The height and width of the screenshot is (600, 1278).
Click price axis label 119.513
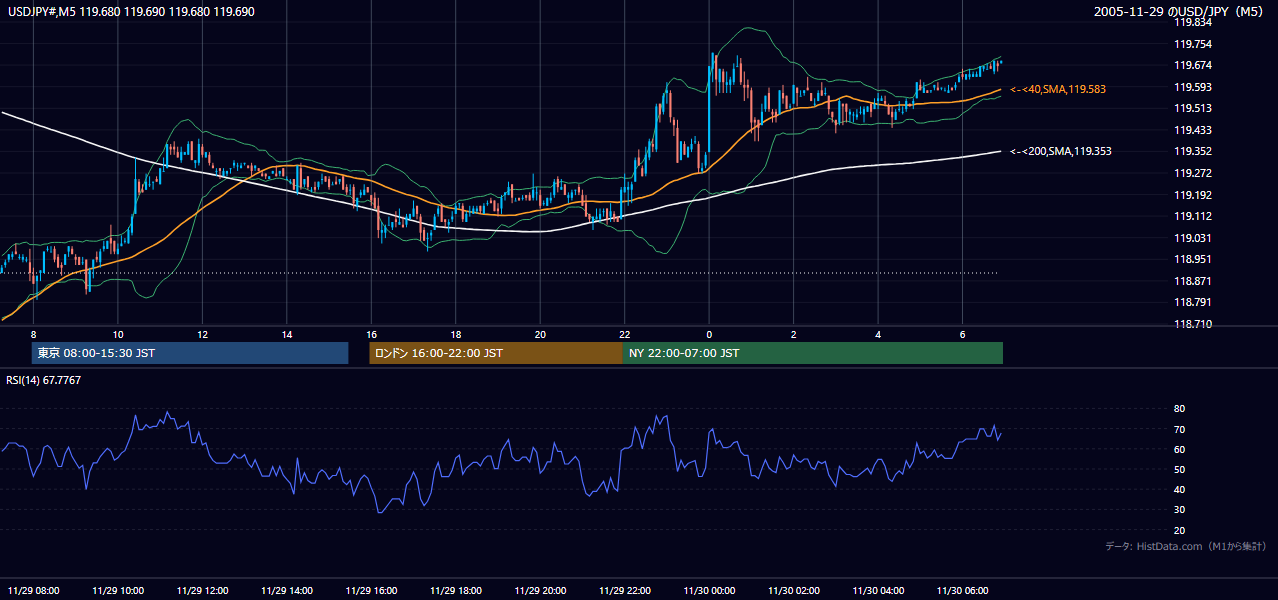(1193, 108)
